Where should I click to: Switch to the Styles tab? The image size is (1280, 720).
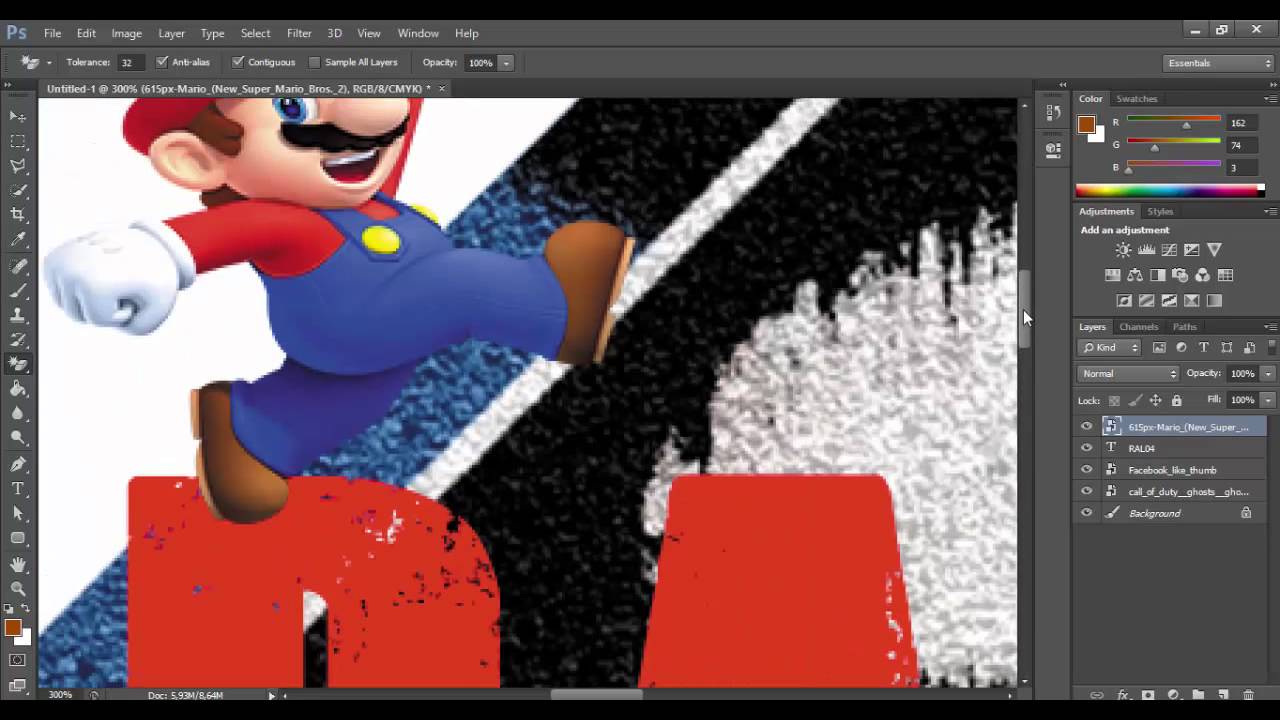[1160, 211]
